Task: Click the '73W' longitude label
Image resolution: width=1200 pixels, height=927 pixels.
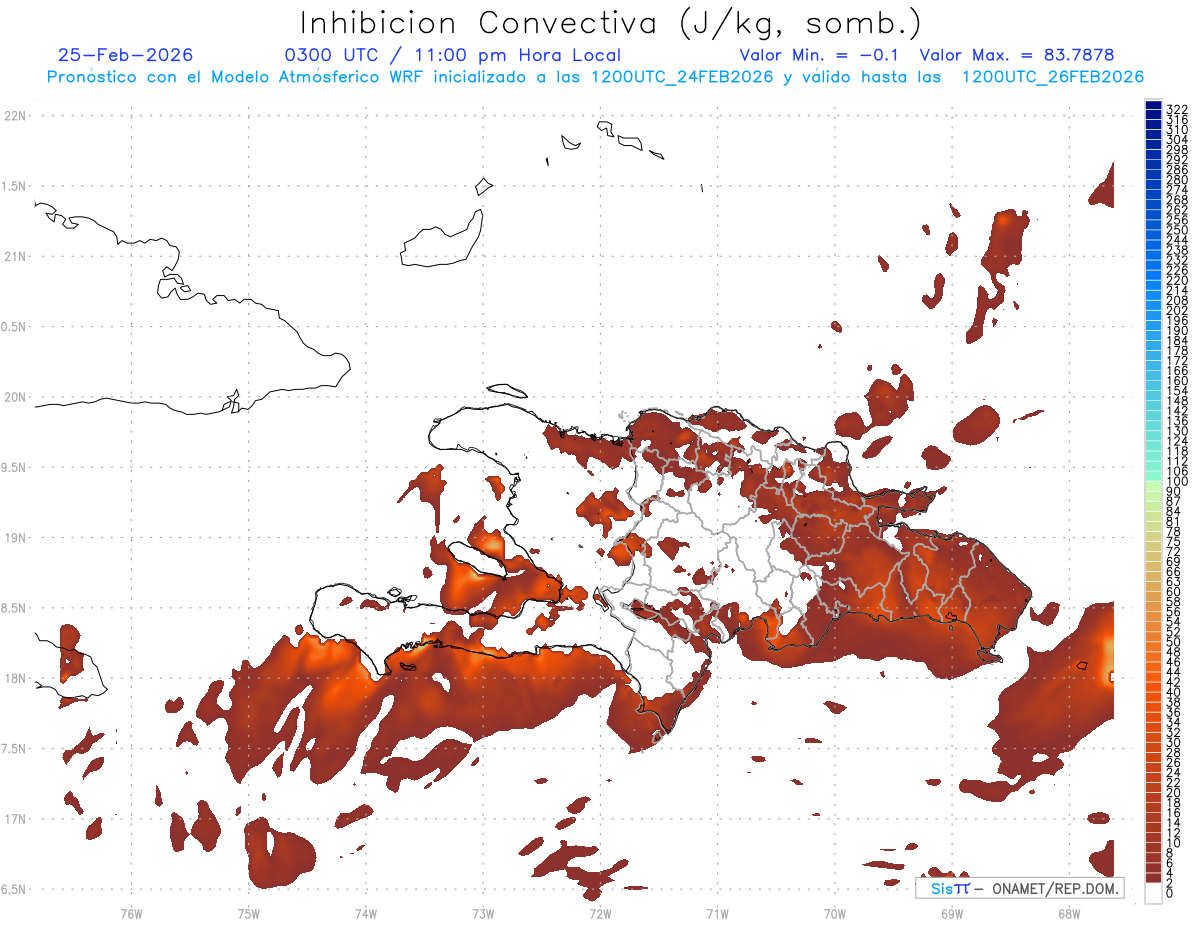Action: [483, 913]
